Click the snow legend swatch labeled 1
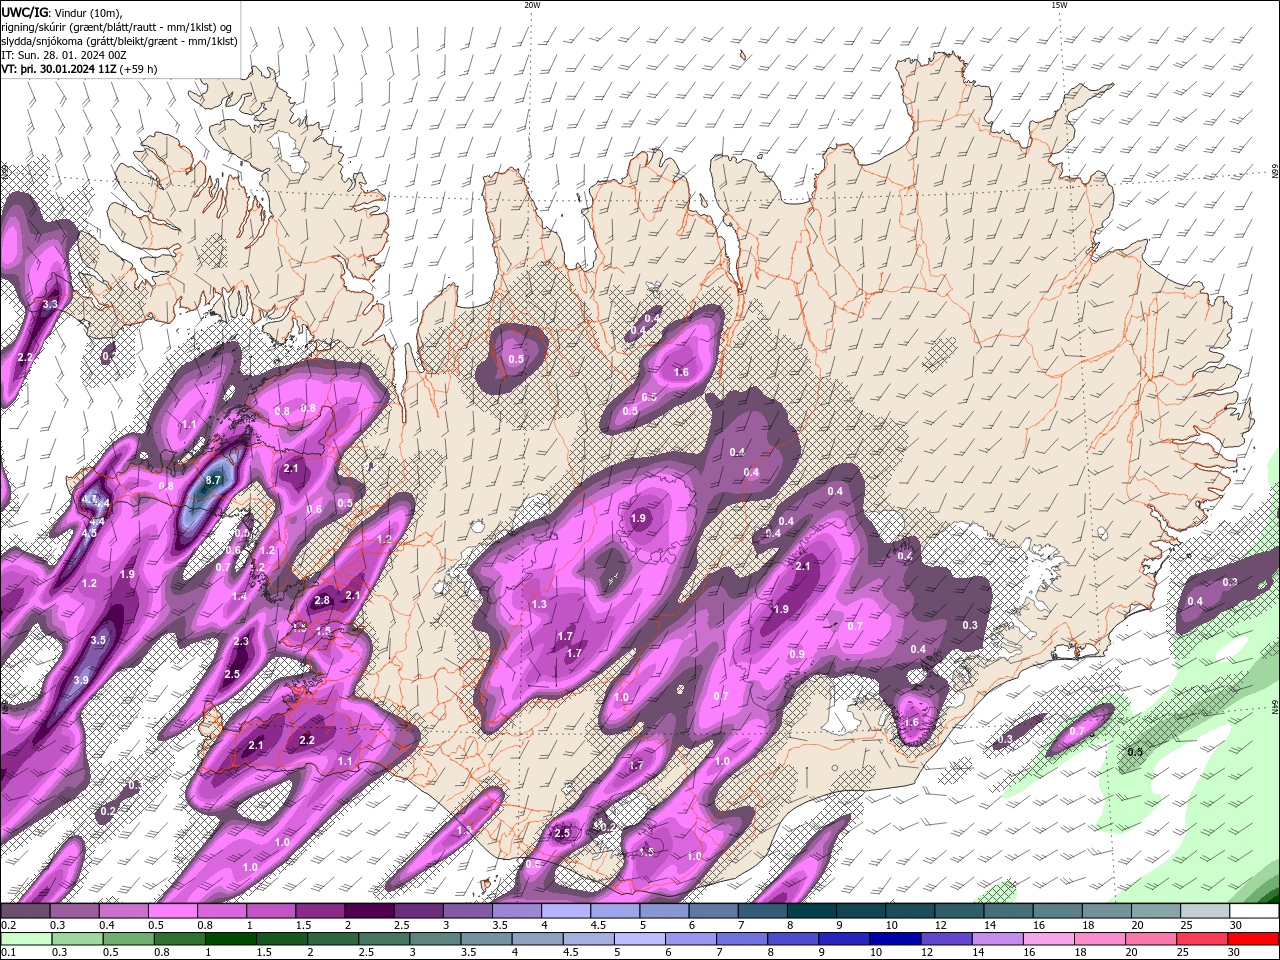The image size is (1280, 960). point(270,911)
